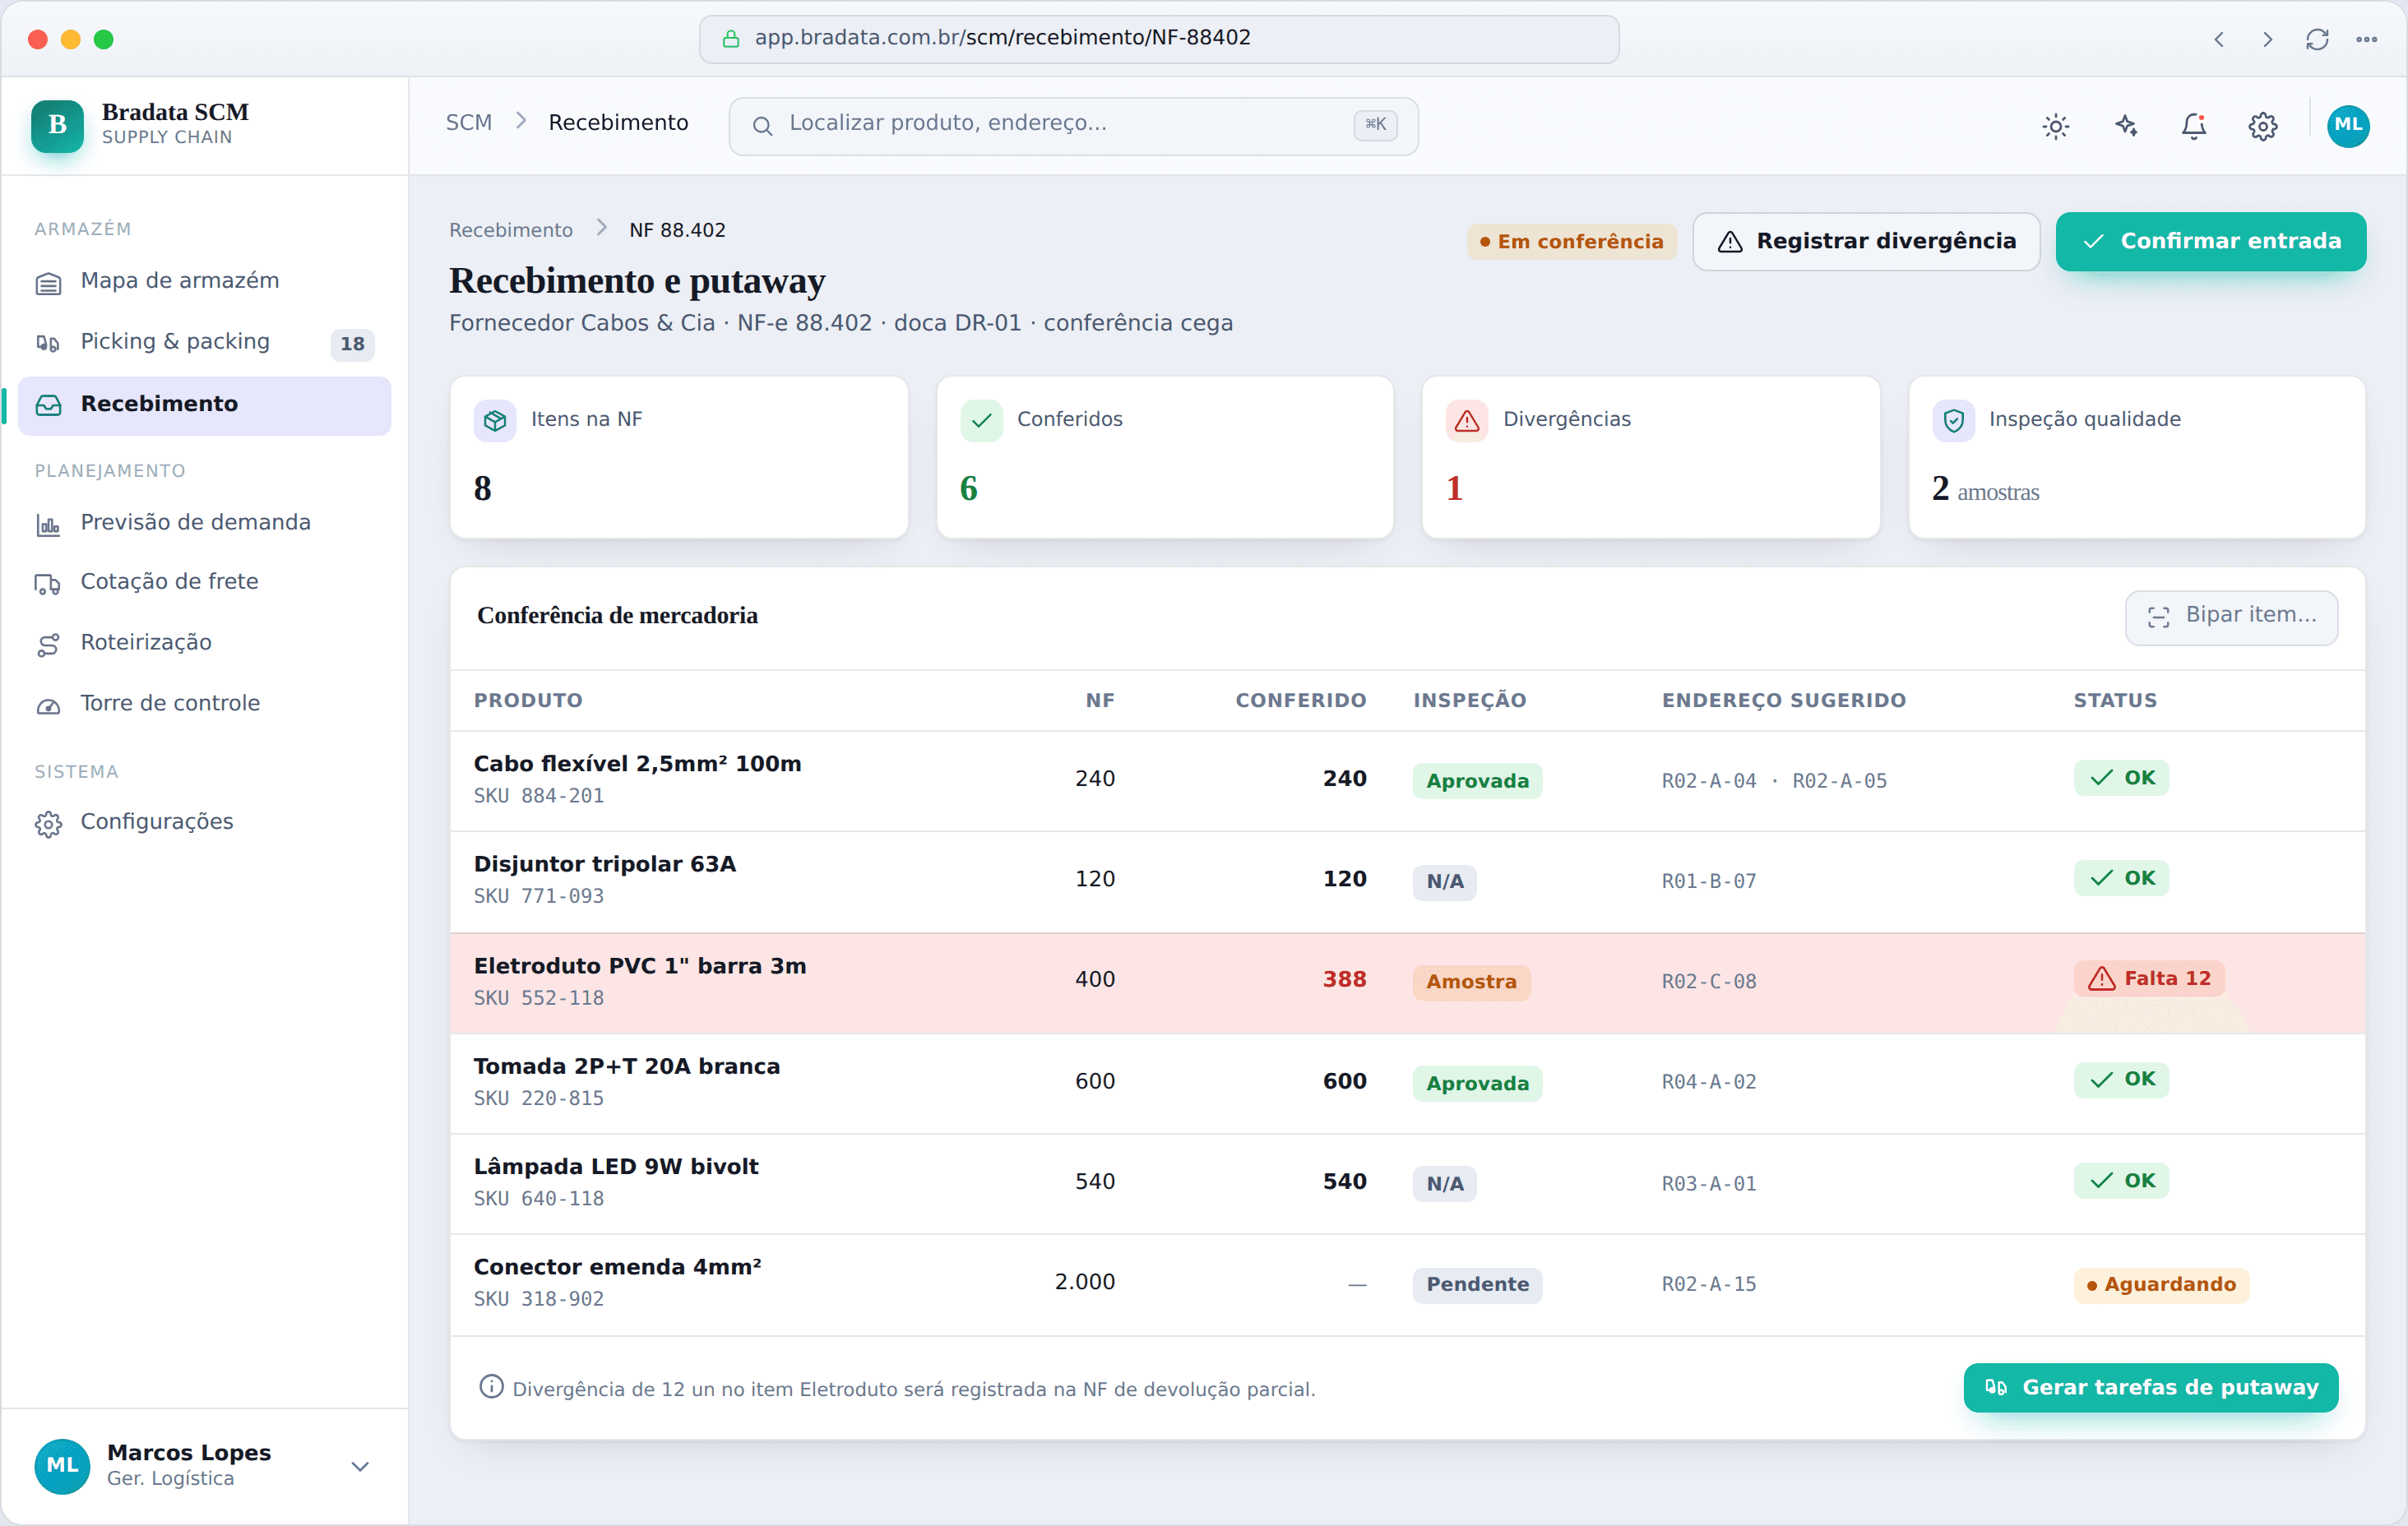Click Marcos Lopes profile avatar
The image size is (2408, 1526).
(62, 1466)
